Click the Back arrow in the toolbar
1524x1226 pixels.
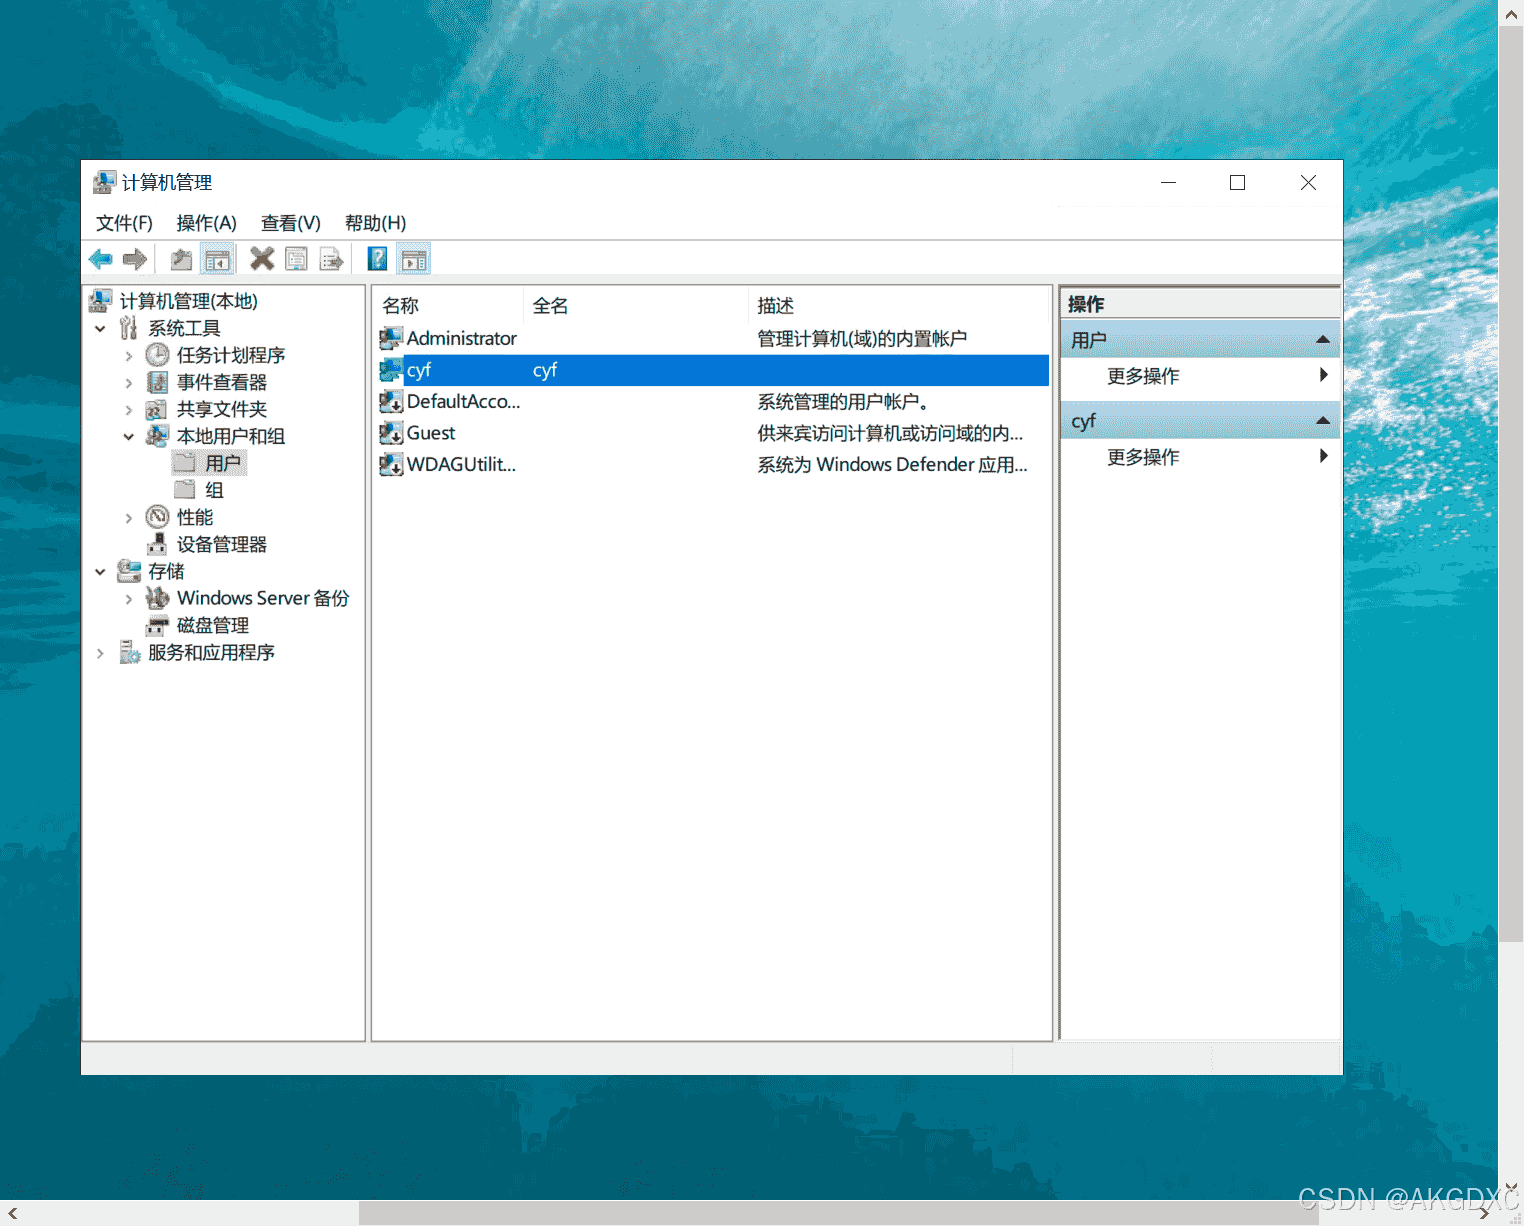click(x=100, y=260)
